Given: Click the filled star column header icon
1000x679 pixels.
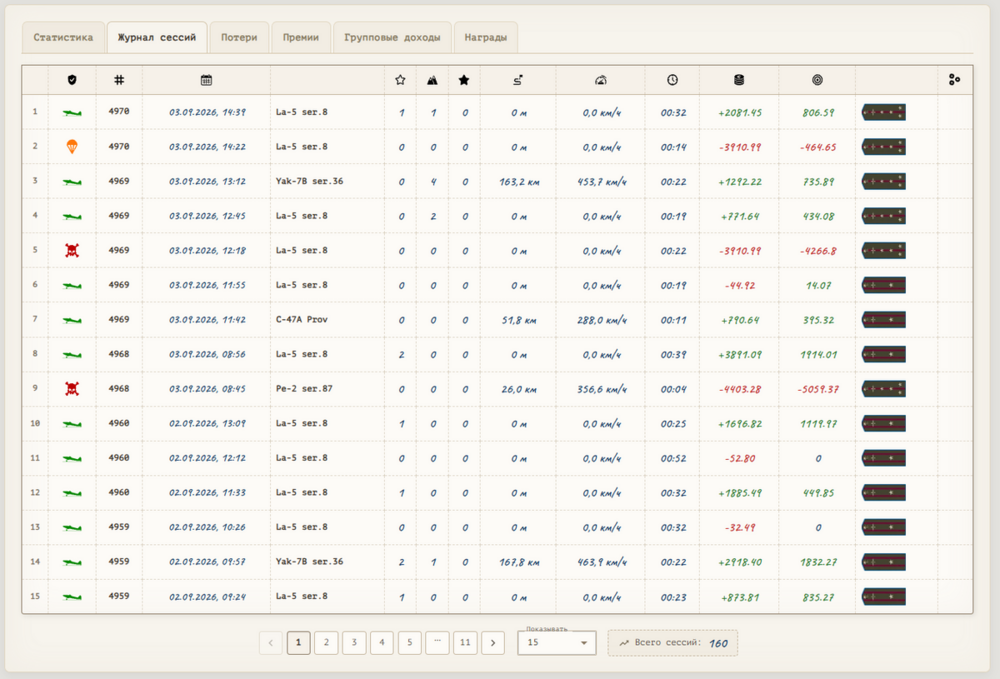Looking at the screenshot, I should click(x=464, y=80).
